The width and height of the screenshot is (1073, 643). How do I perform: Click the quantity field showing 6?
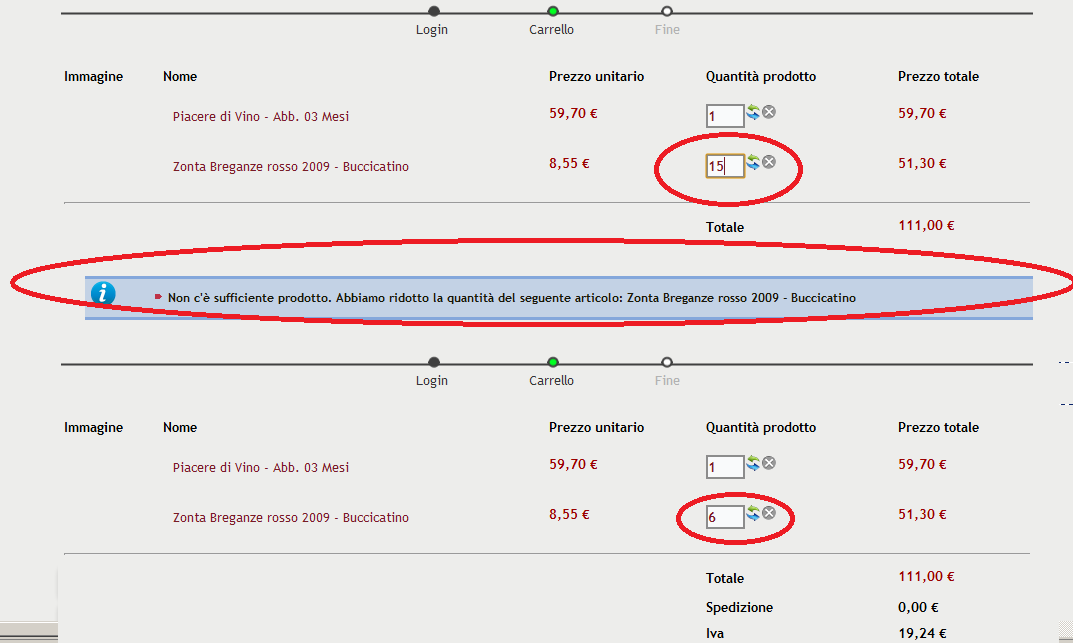tap(725, 517)
